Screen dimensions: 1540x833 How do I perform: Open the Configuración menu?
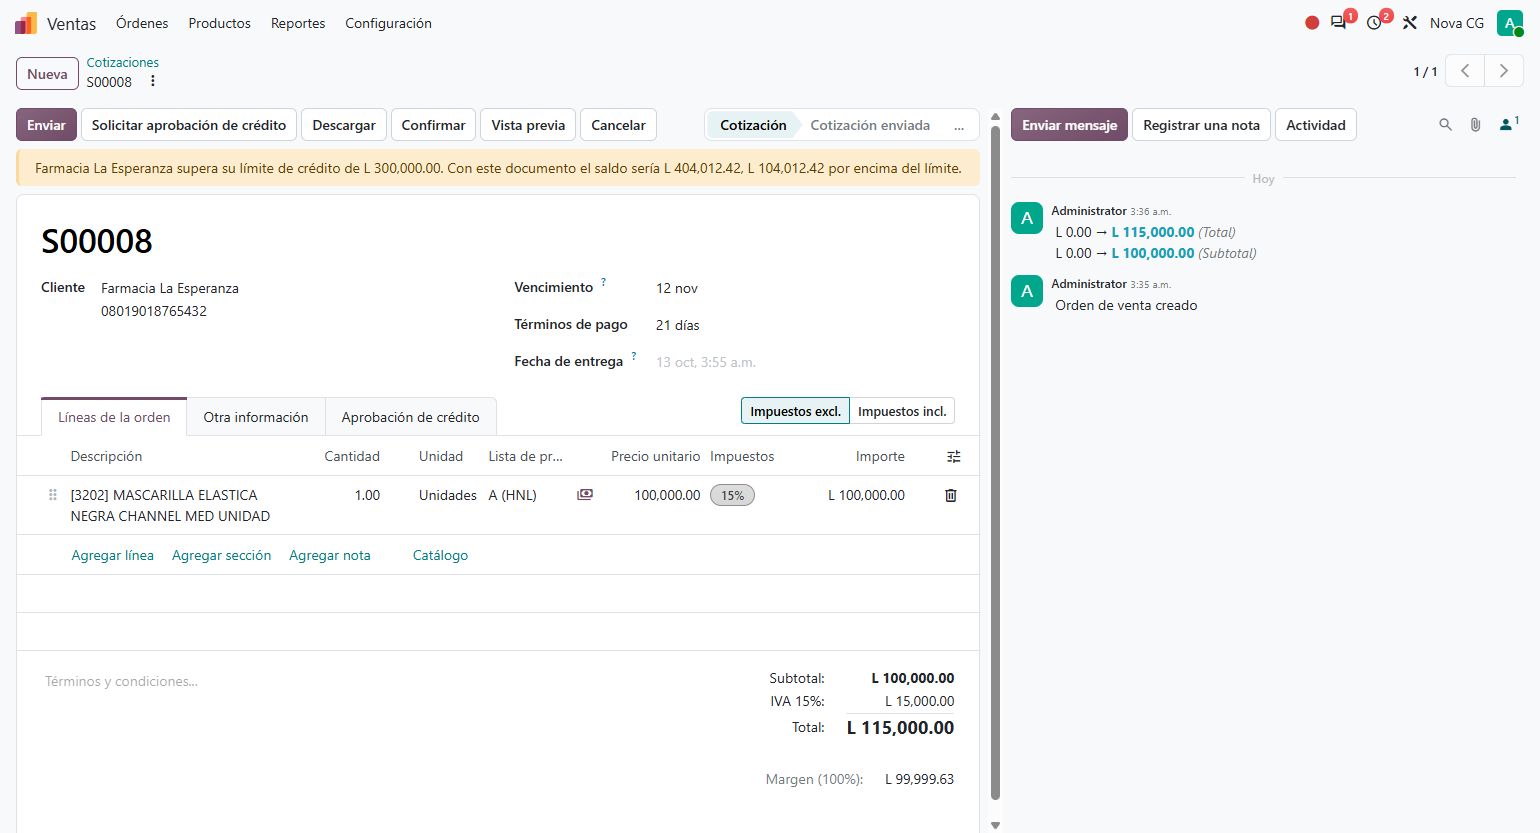pos(389,23)
